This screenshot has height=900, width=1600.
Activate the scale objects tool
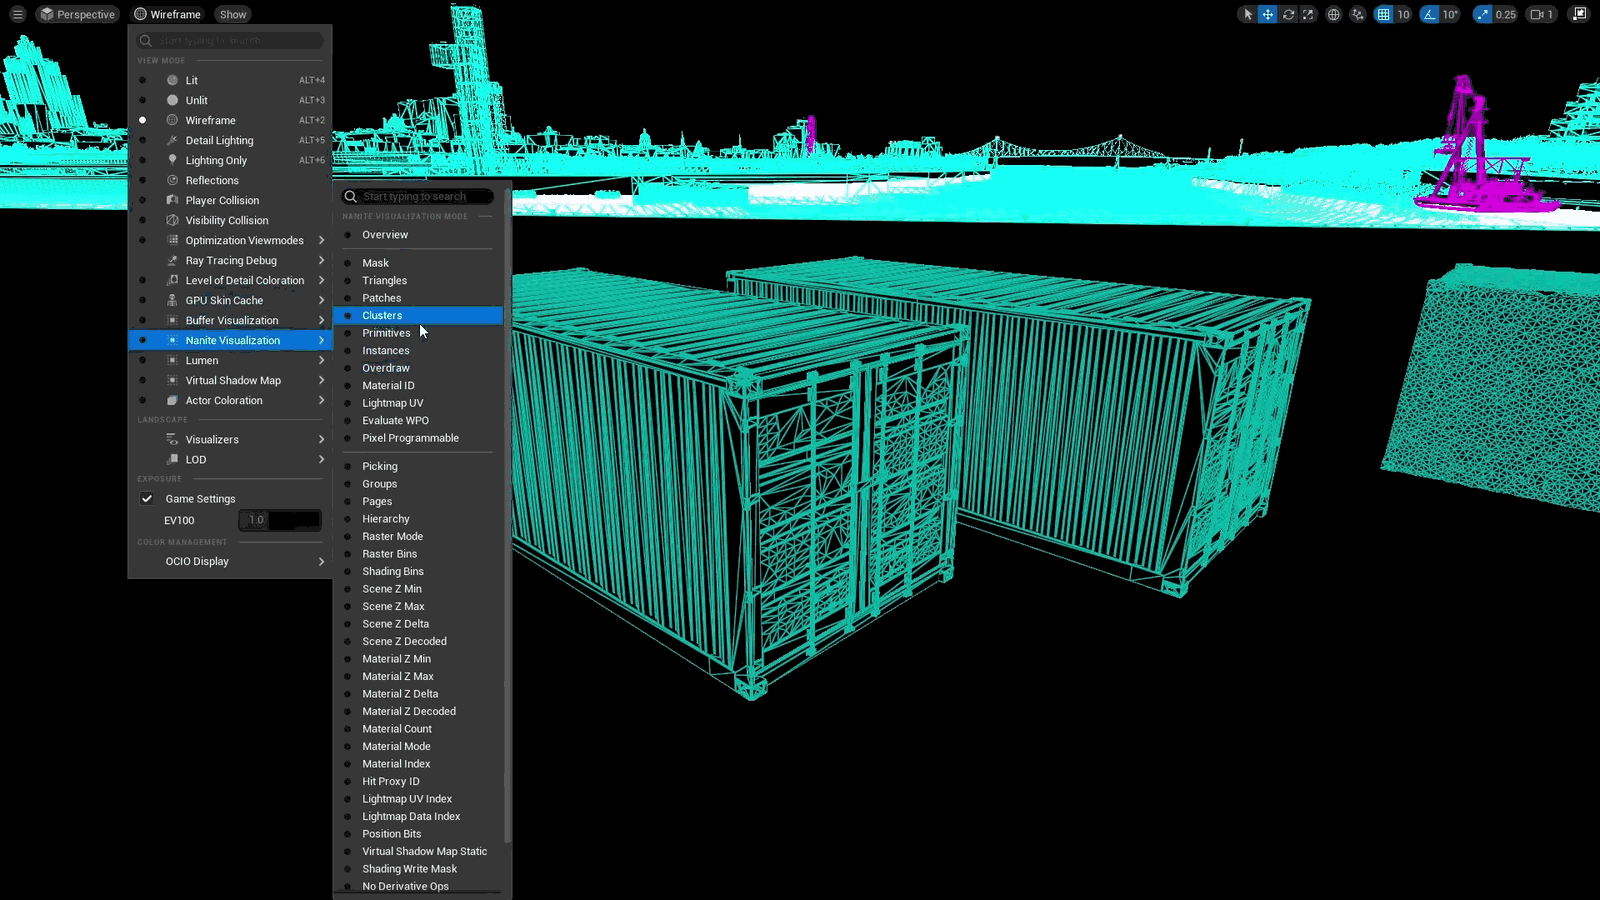[x=1308, y=14]
